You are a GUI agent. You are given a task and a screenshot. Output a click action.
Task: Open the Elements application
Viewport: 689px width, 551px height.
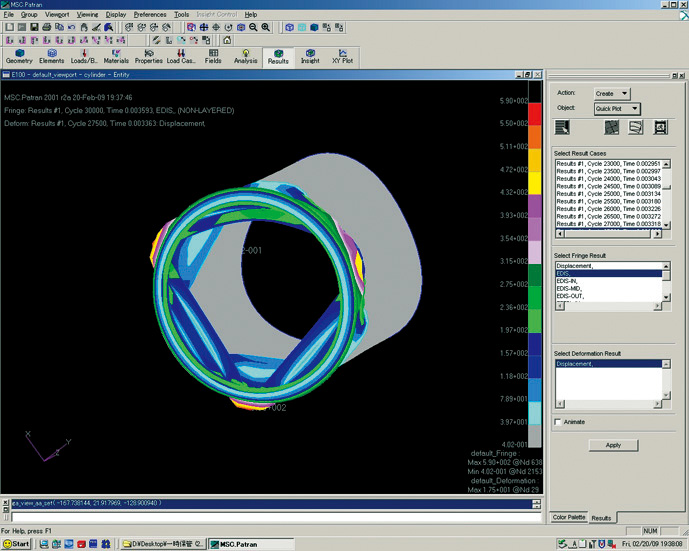(52, 57)
